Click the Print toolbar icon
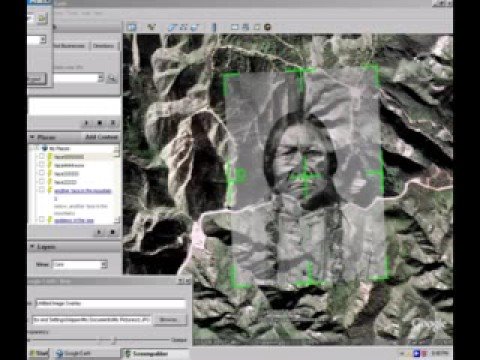 246,27
